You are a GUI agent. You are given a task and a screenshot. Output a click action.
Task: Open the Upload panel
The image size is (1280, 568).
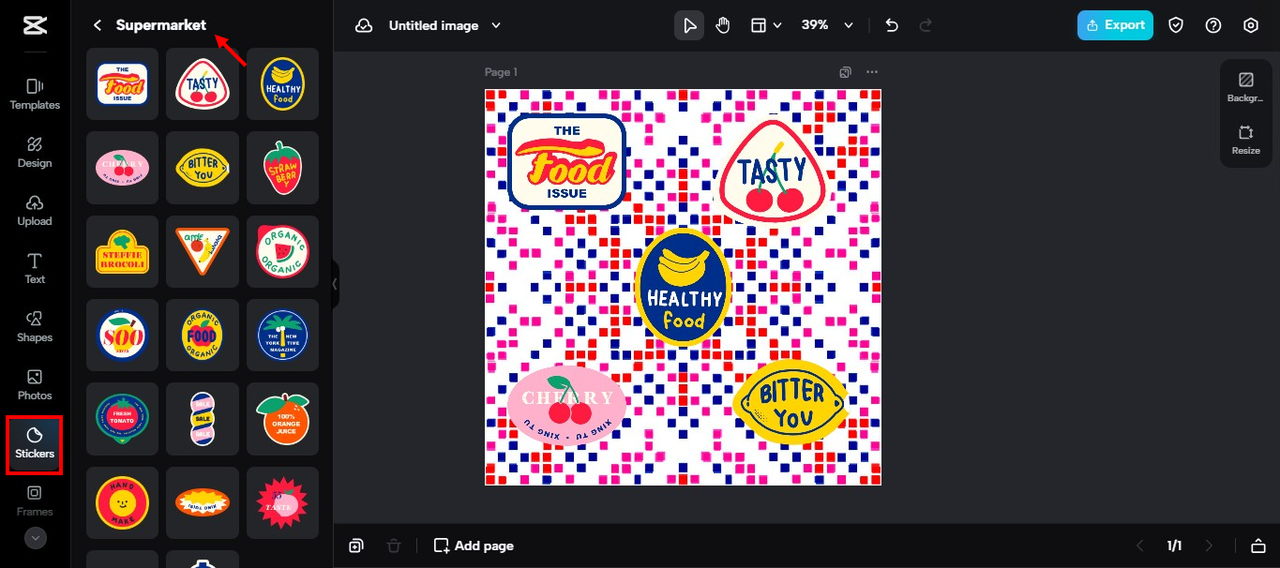[x=35, y=210]
